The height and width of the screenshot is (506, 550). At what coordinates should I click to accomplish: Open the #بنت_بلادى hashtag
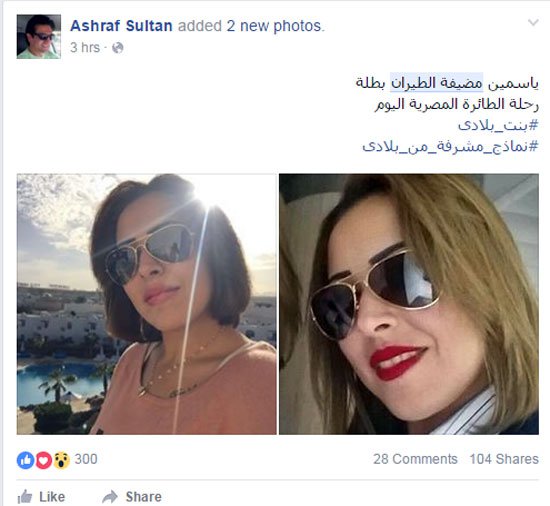tap(498, 125)
